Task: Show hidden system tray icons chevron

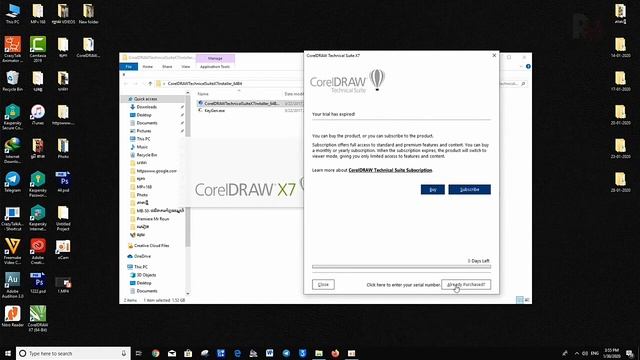Action: click(576, 353)
